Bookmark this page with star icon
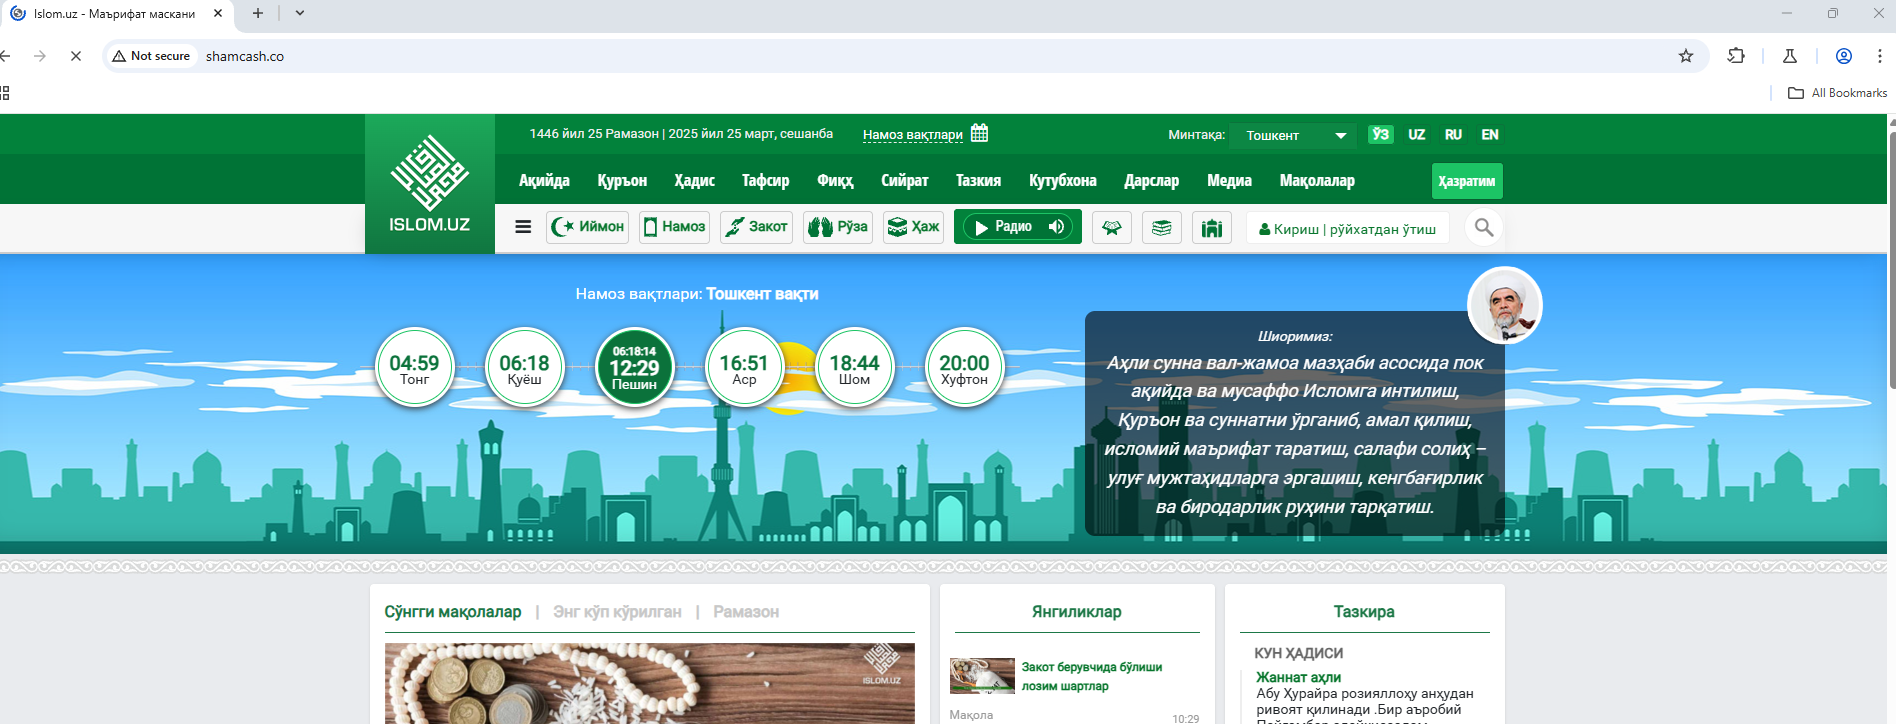Image resolution: width=1896 pixels, height=724 pixels. [1686, 56]
